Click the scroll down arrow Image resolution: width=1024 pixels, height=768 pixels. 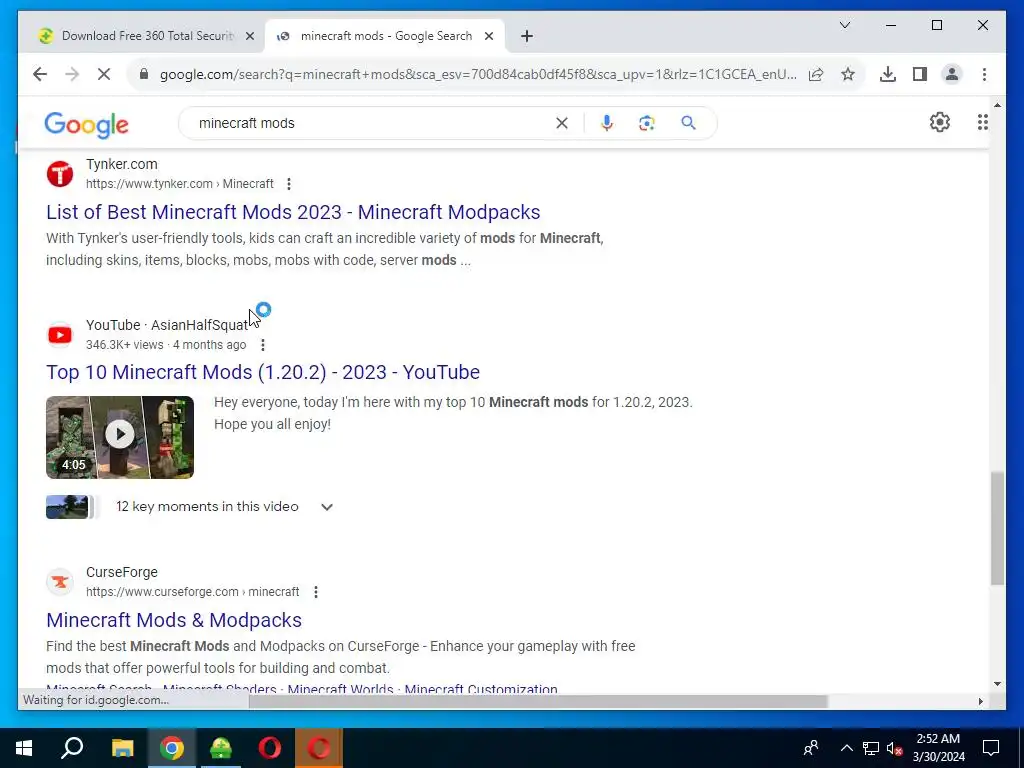point(997,684)
